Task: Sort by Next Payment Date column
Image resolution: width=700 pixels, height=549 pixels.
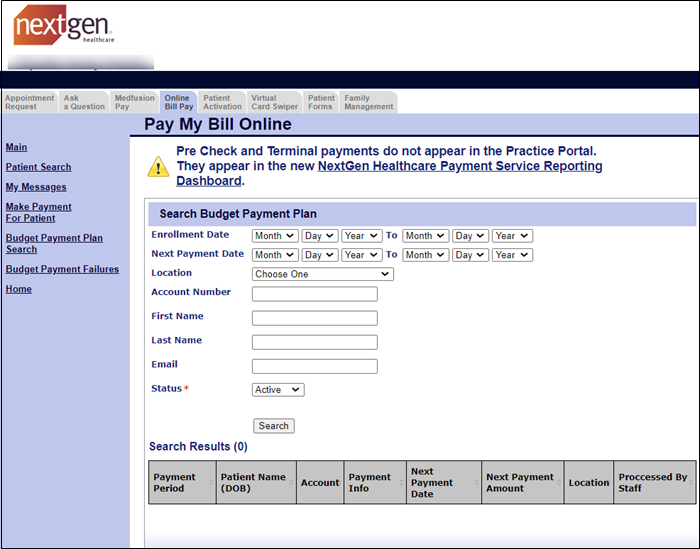Action: (444, 482)
